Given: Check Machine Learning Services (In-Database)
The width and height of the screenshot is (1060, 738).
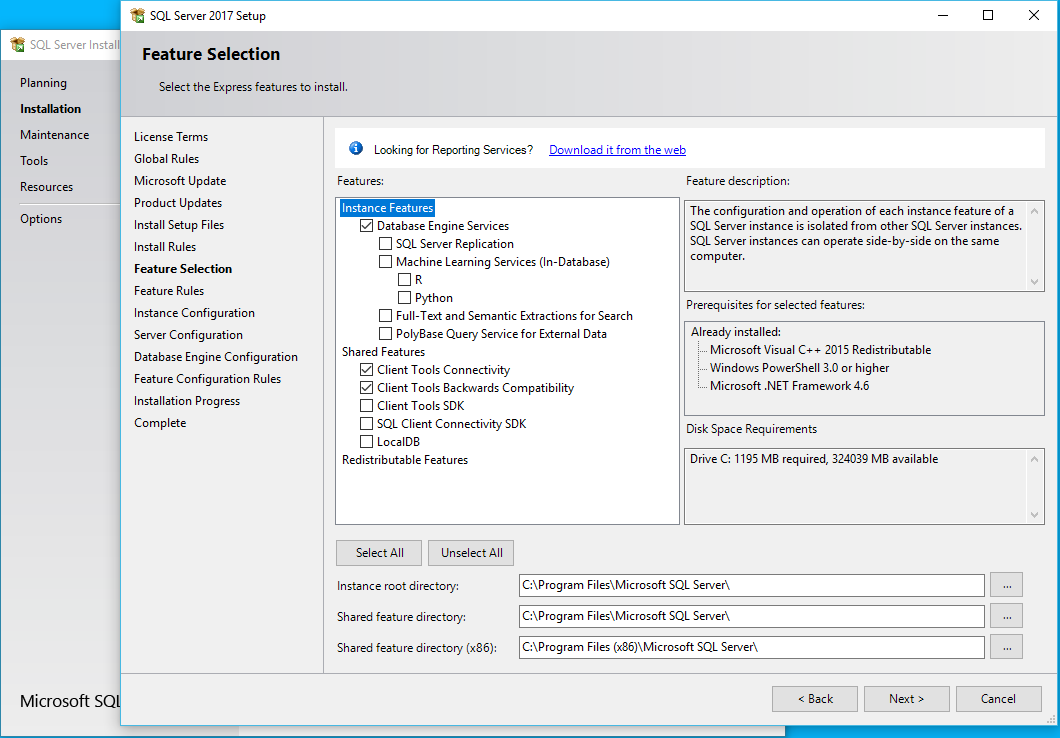Looking at the screenshot, I should (385, 262).
